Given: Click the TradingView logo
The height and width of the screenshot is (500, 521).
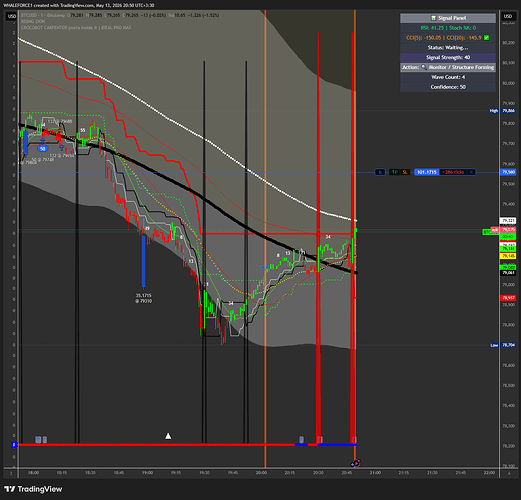Looking at the screenshot, I should [x=33, y=489].
